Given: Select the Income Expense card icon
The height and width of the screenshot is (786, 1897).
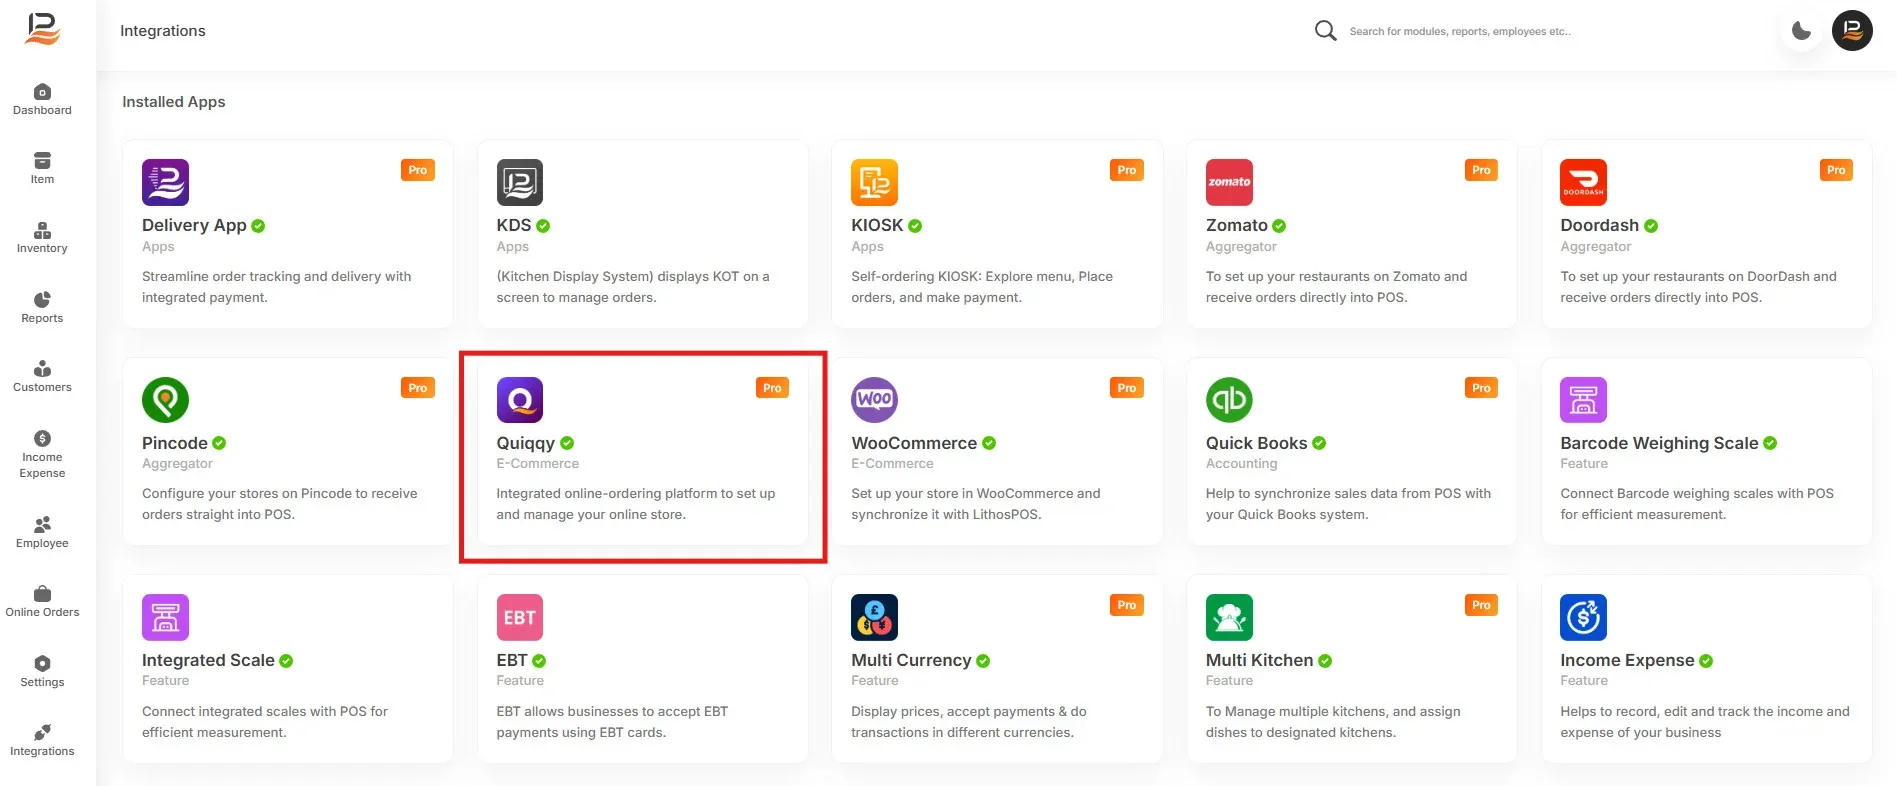Looking at the screenshot, I should click(1583, 617).
